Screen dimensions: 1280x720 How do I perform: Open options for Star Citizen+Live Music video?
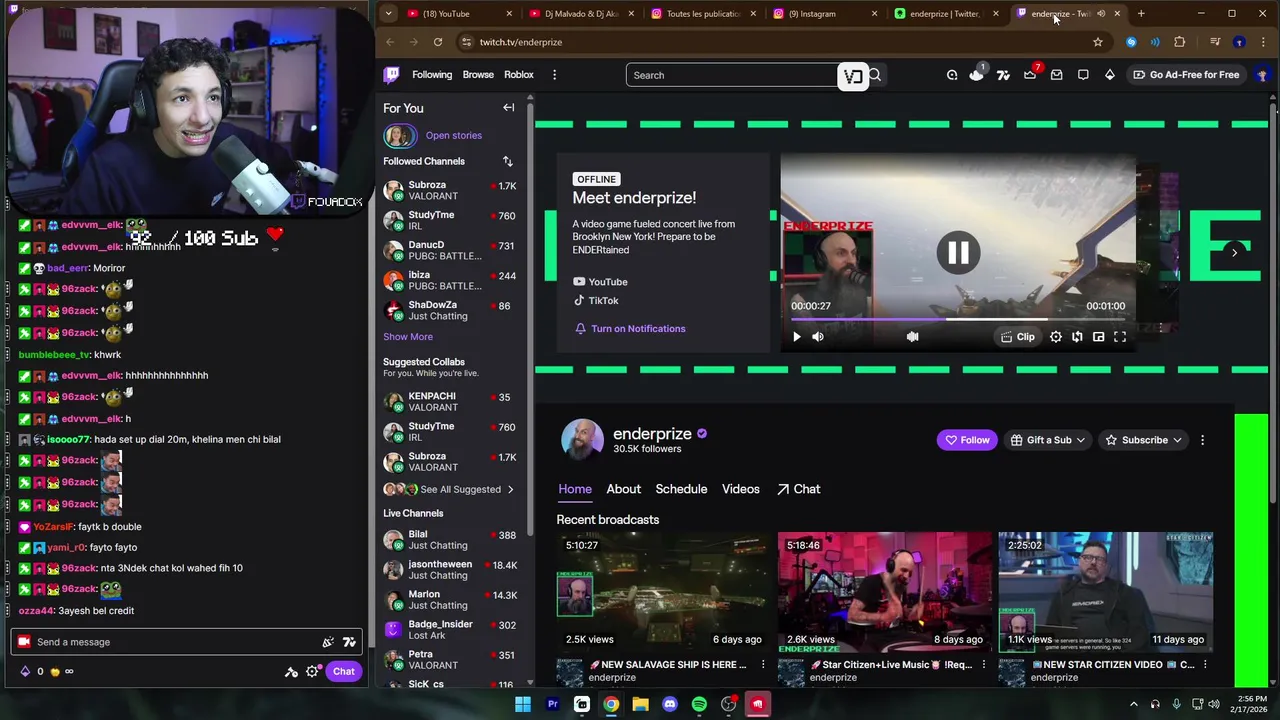click(983, 665)
